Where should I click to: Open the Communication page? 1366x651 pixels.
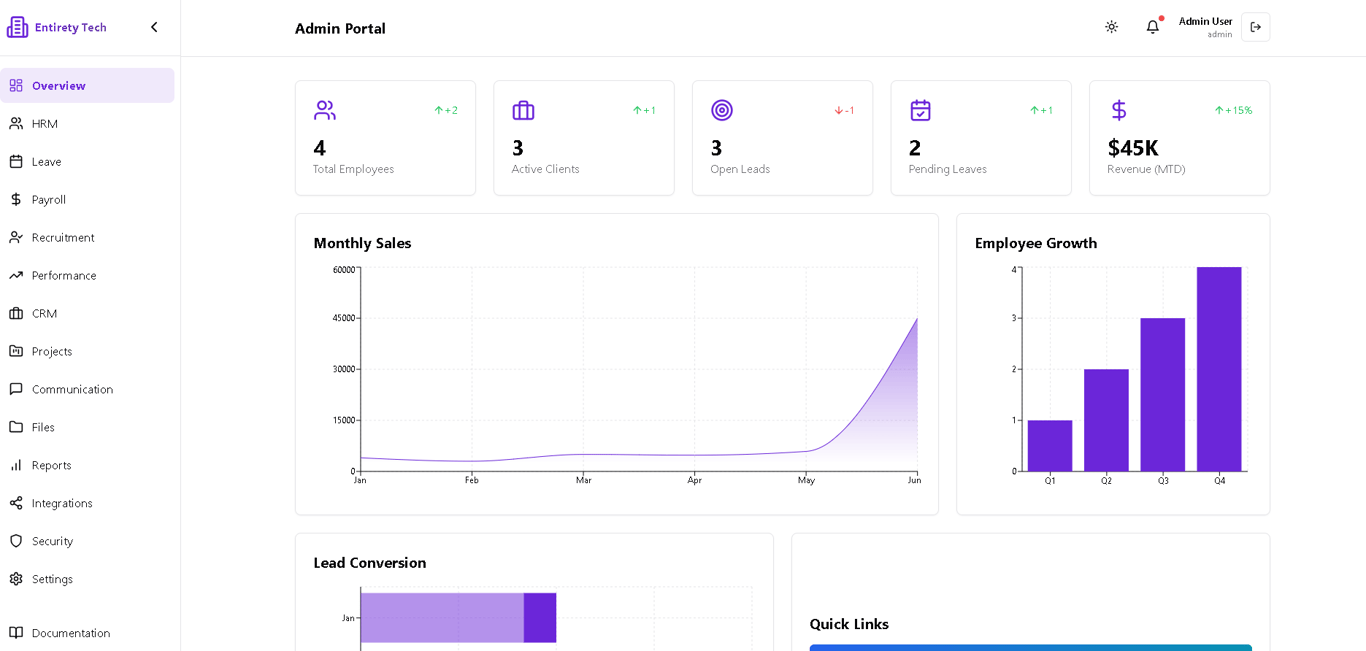(72, 390)
